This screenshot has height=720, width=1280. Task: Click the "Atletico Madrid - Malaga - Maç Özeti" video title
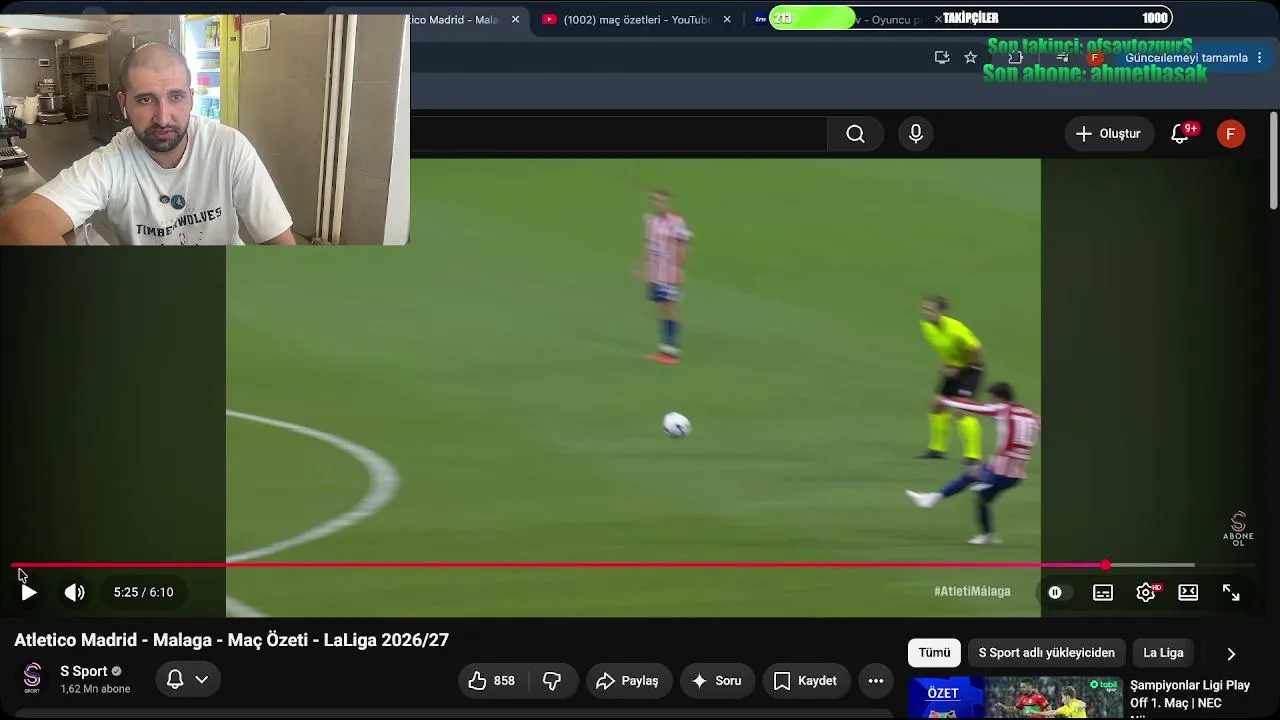pos(231,640)
